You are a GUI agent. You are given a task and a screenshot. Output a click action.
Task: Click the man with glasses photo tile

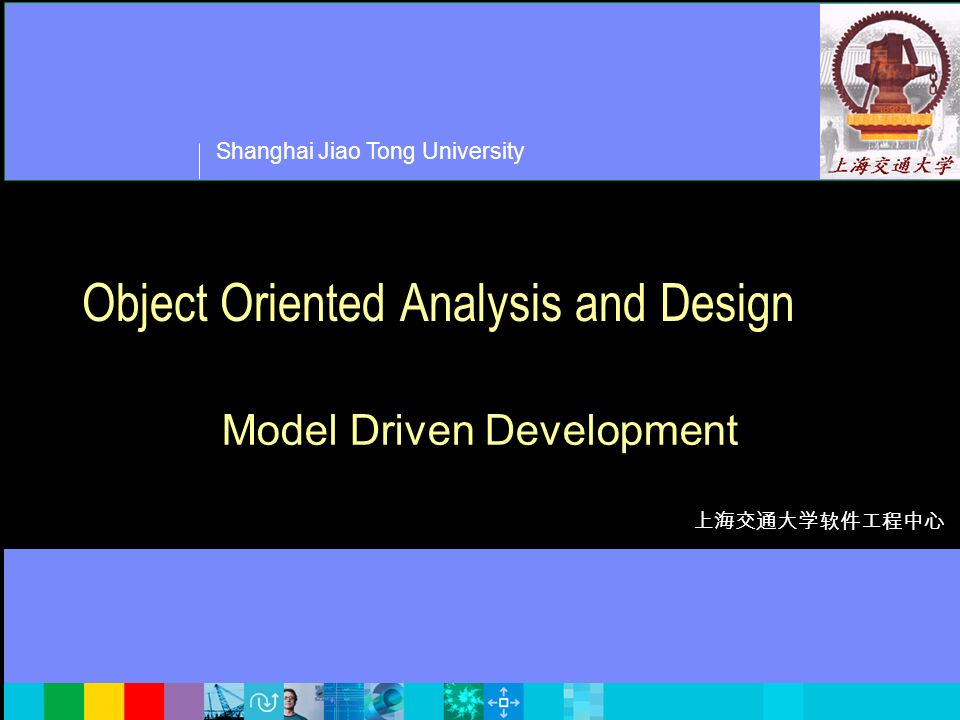304,701
